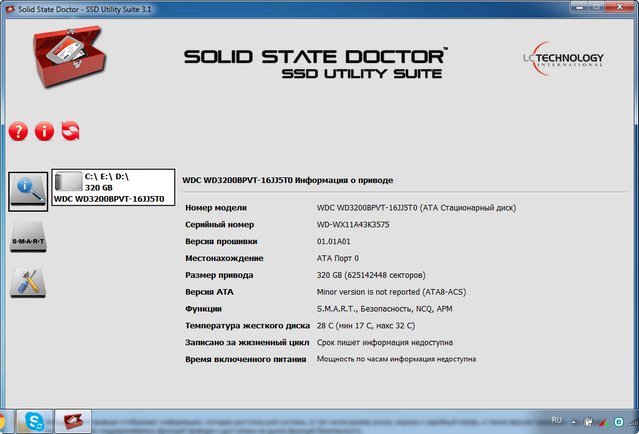
Task: Close the Solid State Doctor window
Action: 620,7
